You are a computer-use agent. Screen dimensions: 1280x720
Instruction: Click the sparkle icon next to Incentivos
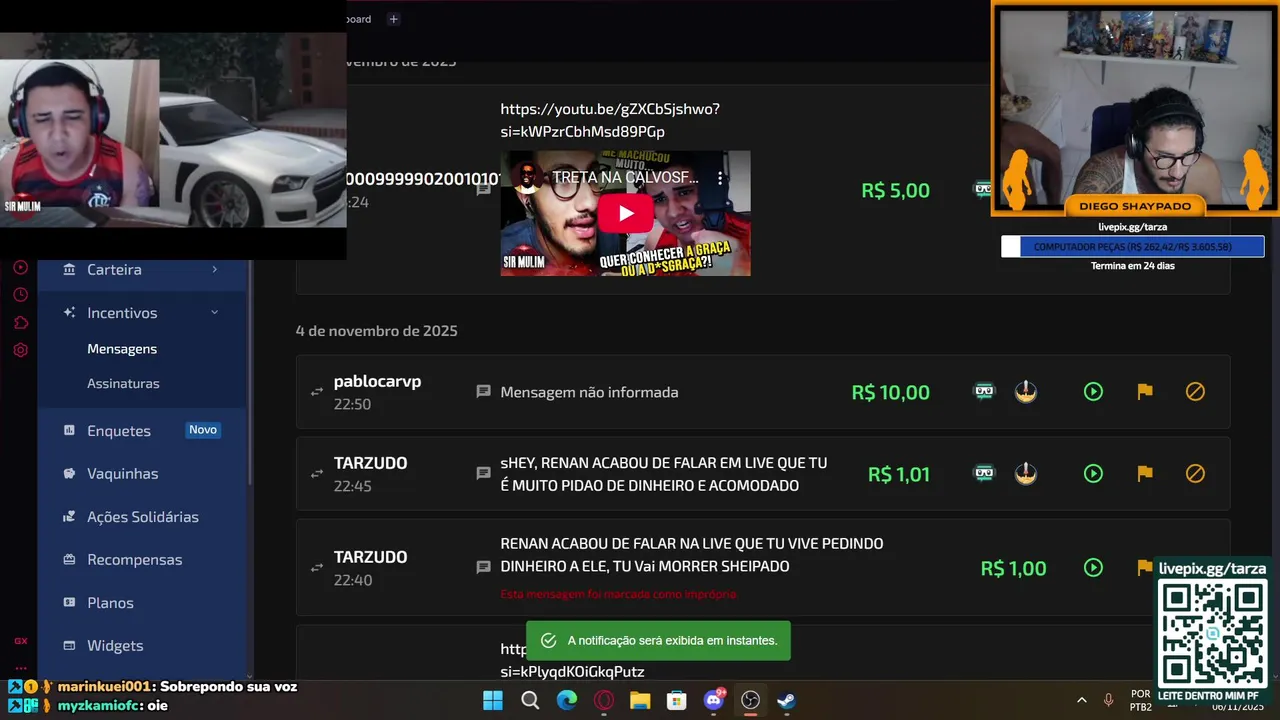point(69,313)
